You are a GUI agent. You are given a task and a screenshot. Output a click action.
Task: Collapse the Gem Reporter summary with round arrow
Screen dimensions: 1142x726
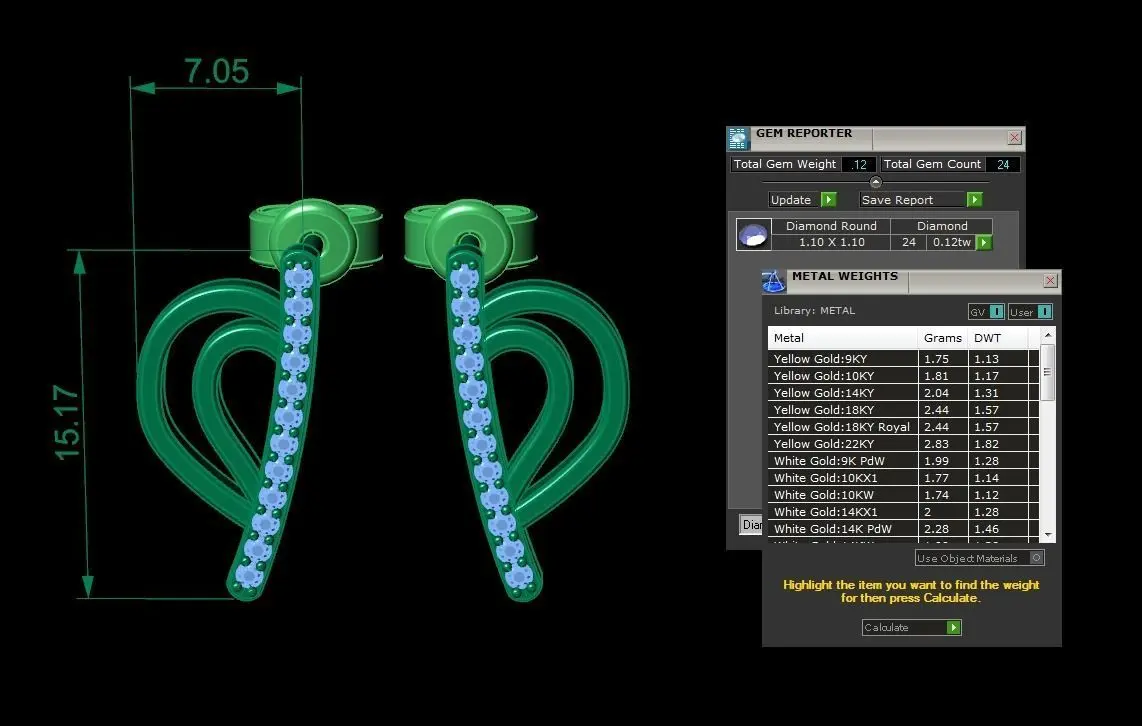click(875, 182)
